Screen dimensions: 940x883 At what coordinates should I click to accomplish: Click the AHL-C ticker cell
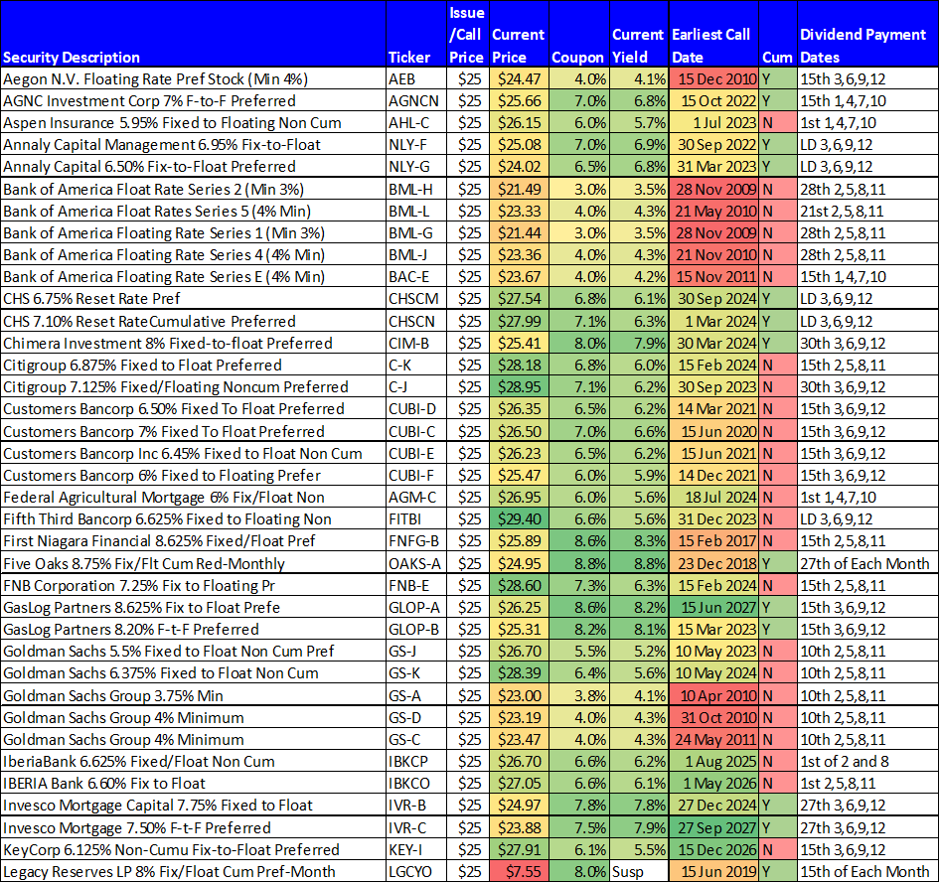tap(416, 123)
